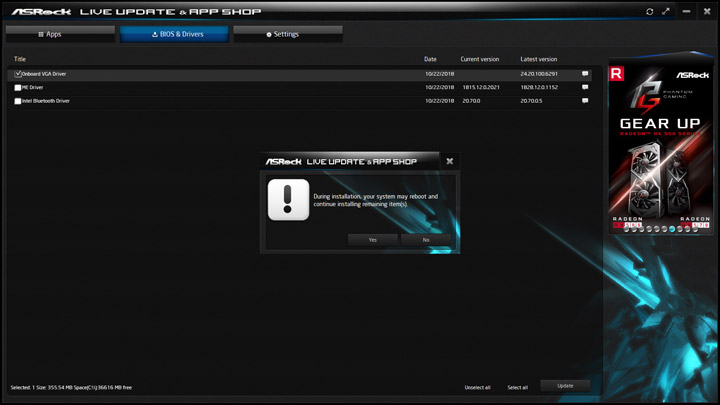Click the Current version column header
This screenshot has width=720, height=405.
click(x=480, y=59)
